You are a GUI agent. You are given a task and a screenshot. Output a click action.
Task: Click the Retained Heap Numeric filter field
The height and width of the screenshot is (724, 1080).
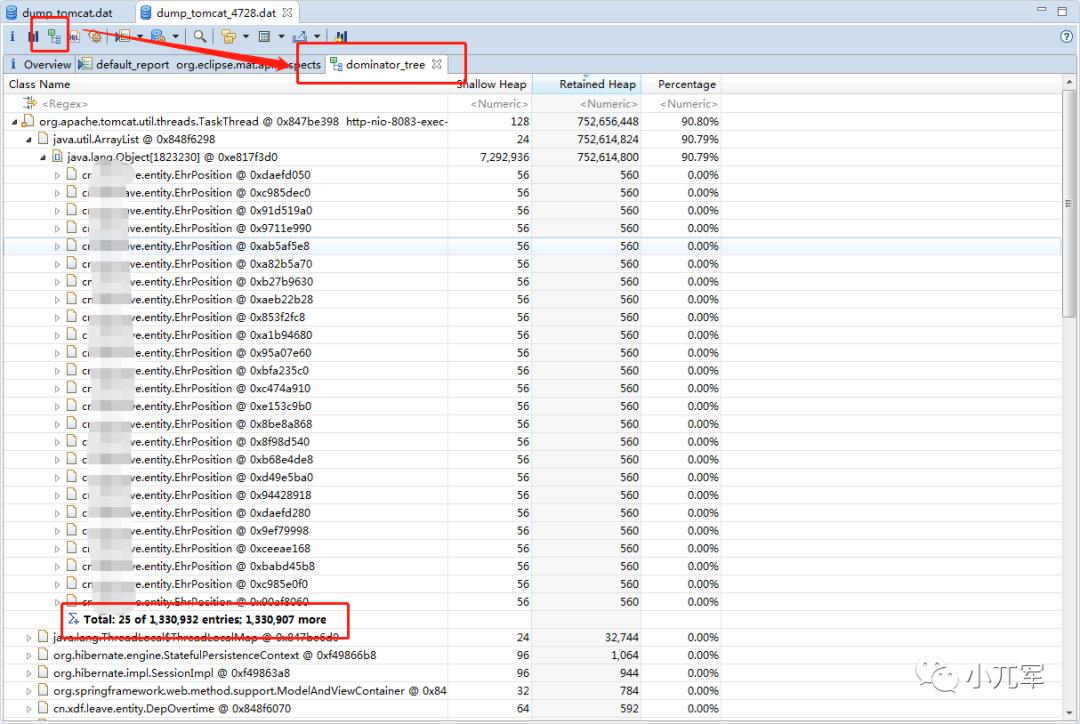(587, 103)
